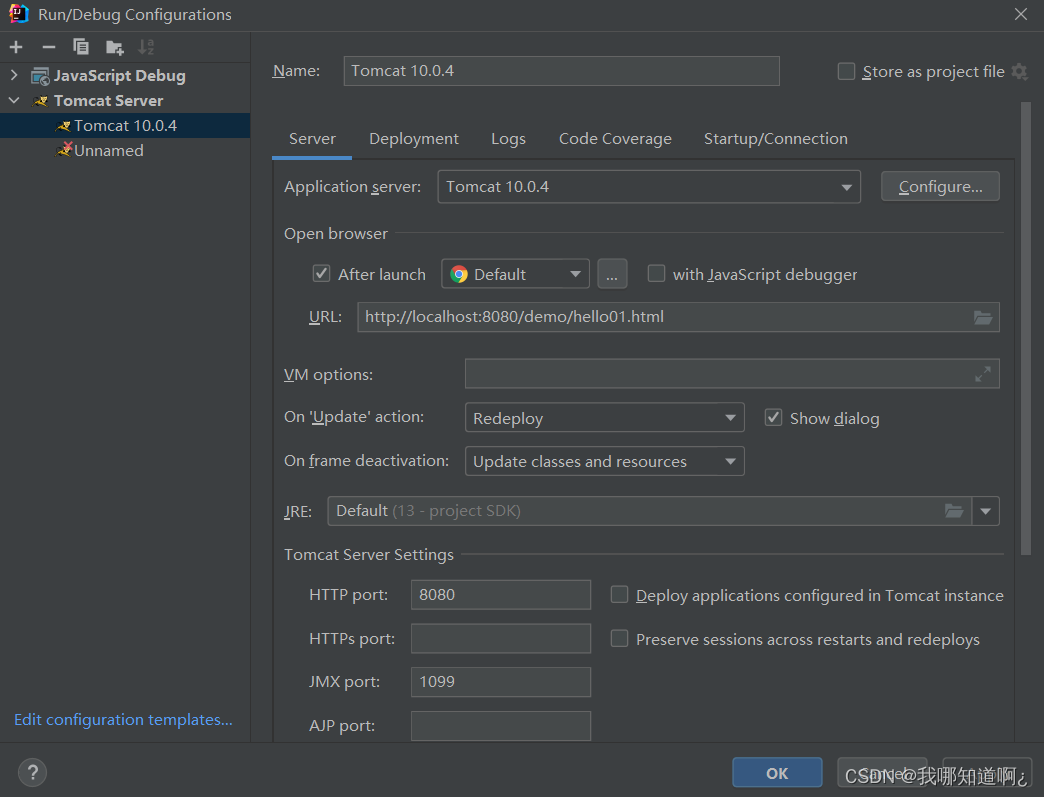This screenshot has height=797, width=1044.
Task: Click the Configure... button
Action: click(x=940, y=186)
